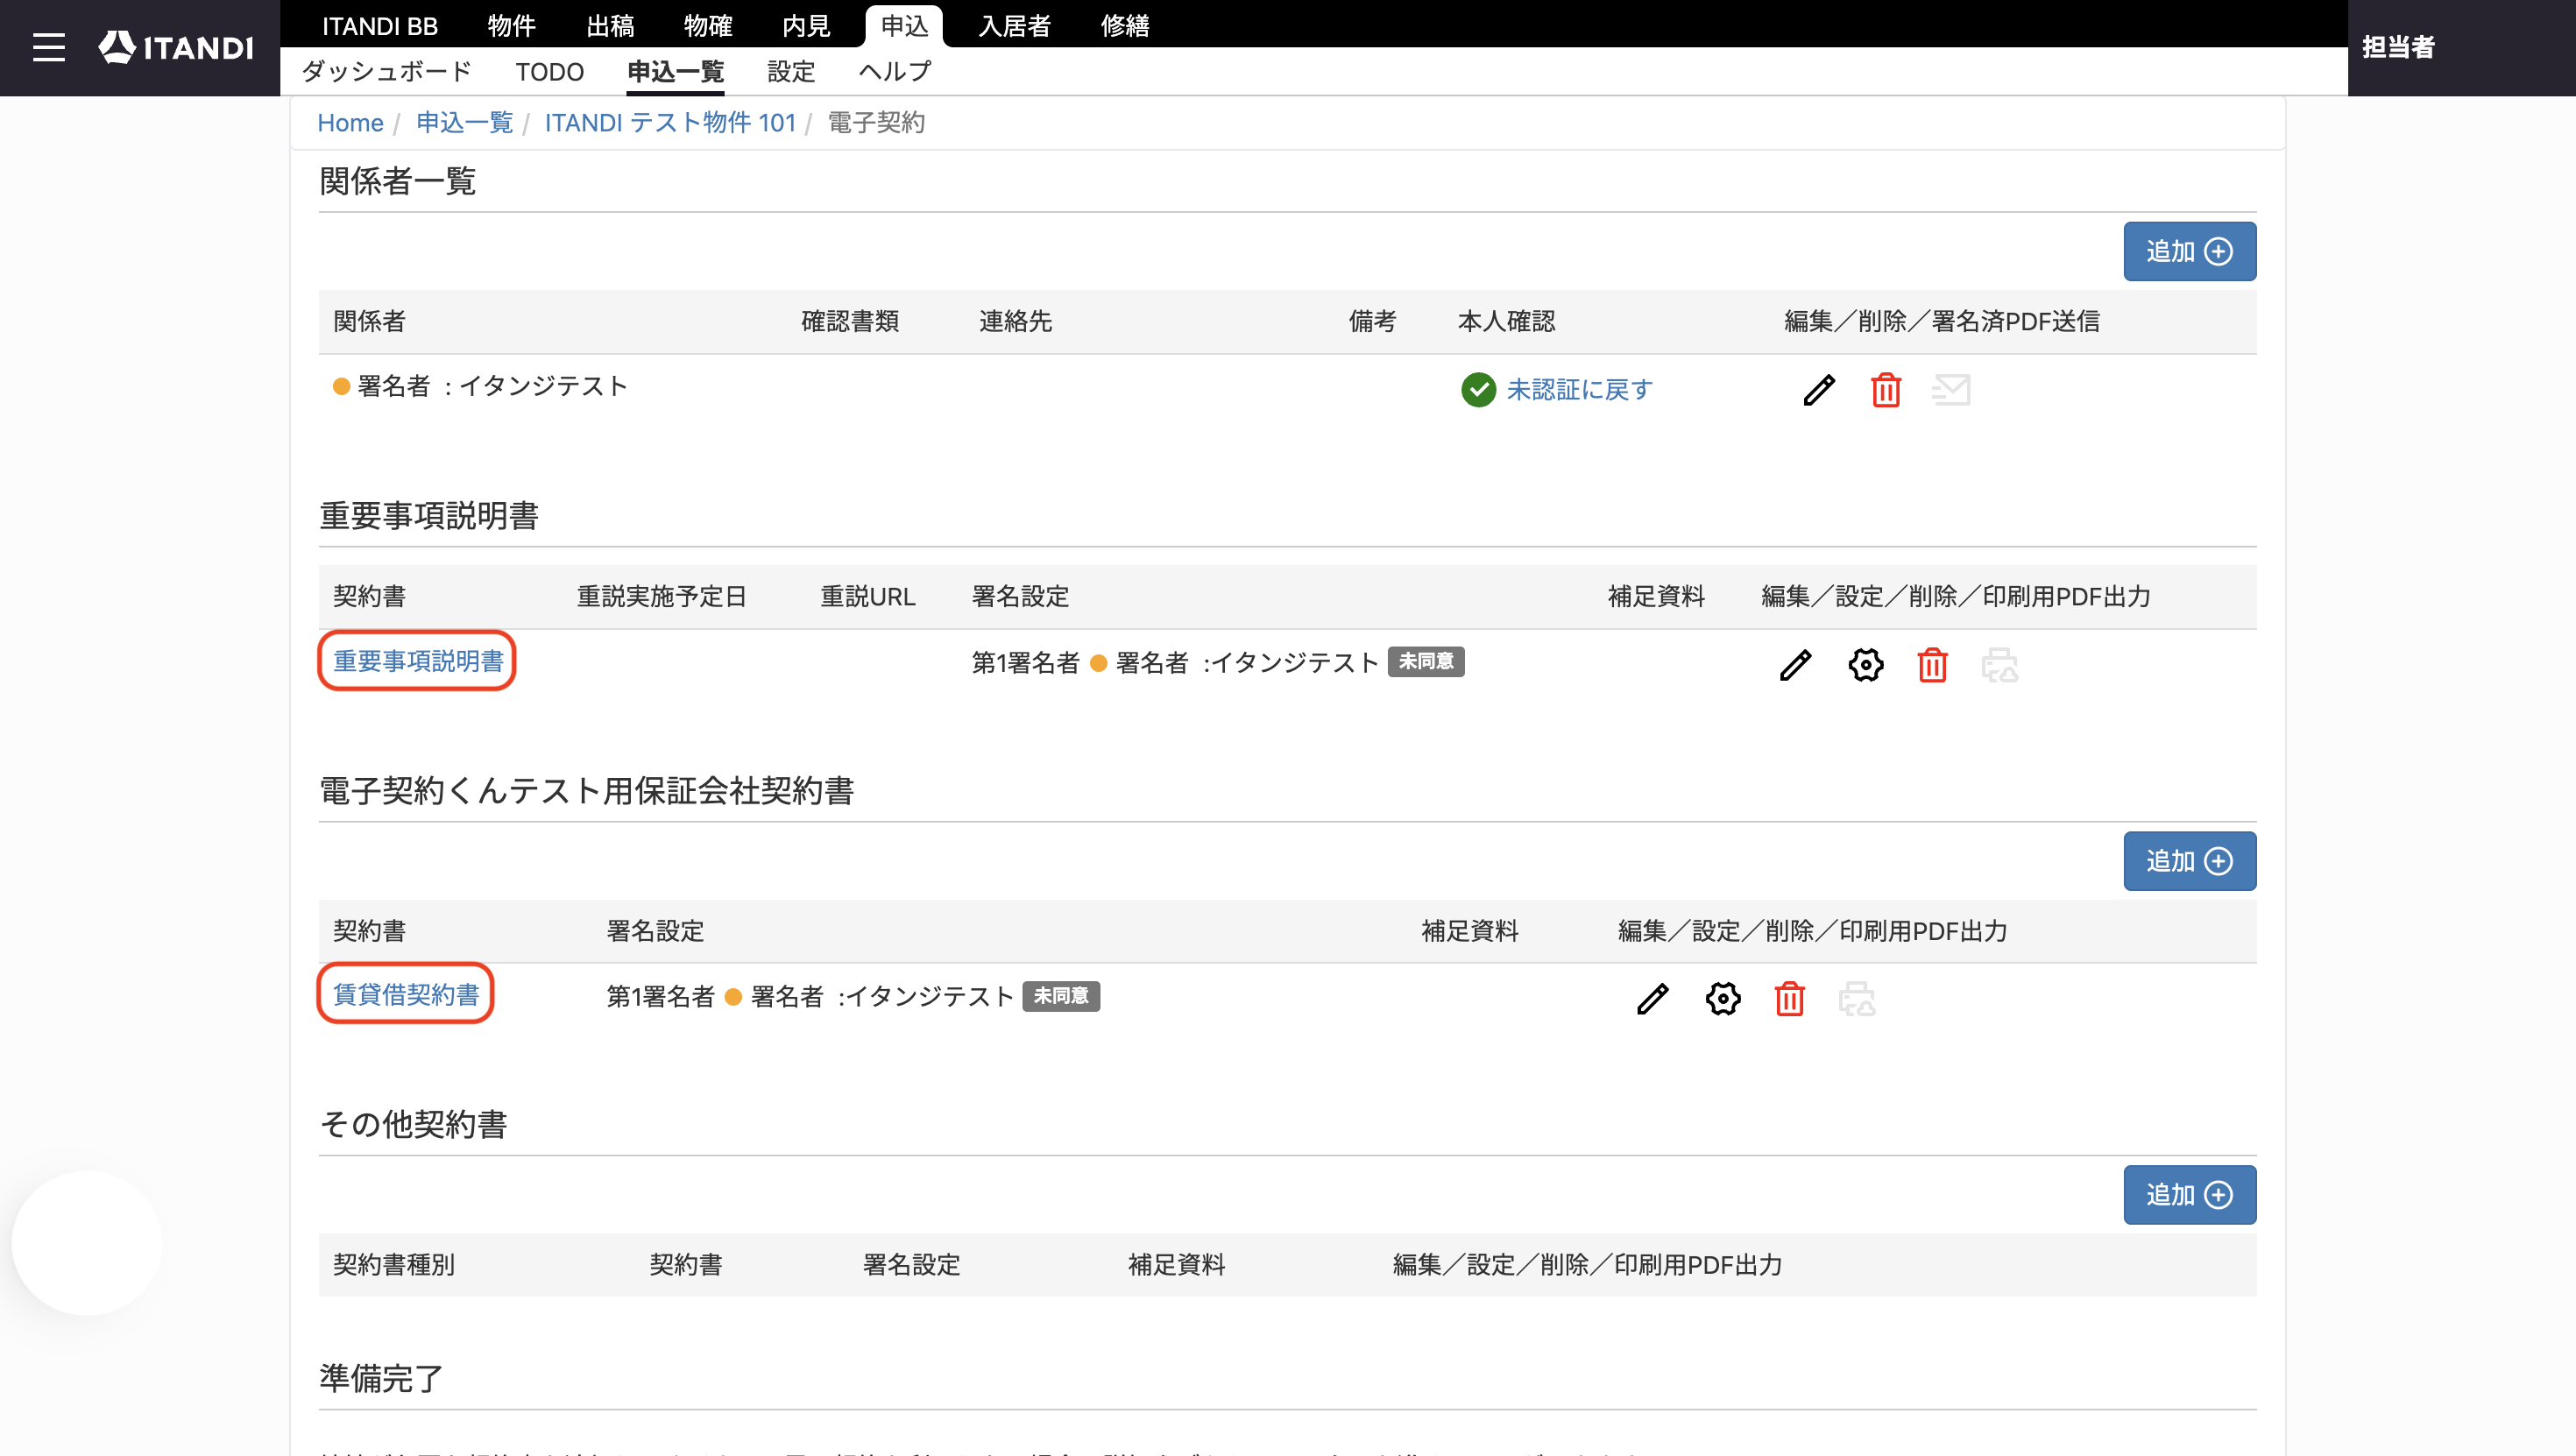Click 未同意 badge in 重要事項説明書 row
The image size is (2576, 1456).
1426,662
